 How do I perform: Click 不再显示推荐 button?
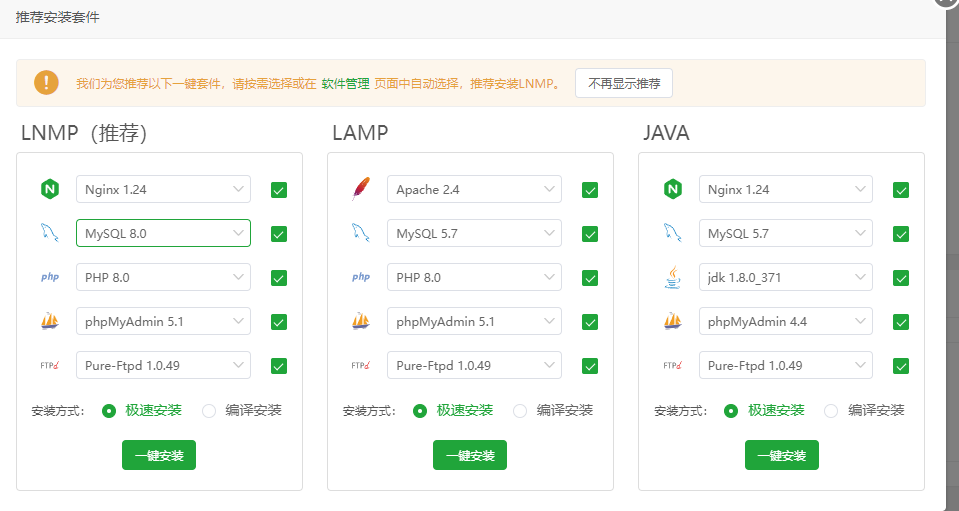pyautogui.click(x=624, y=83)
